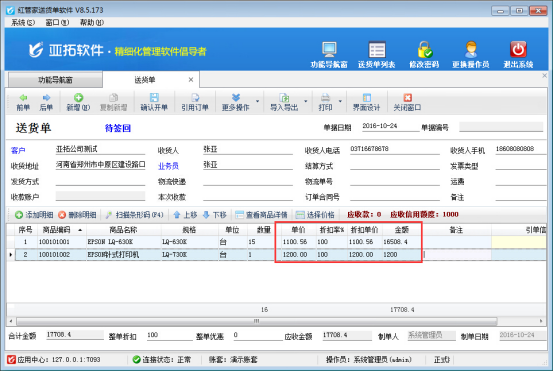Screen dimensions: 553x371
Task: Click the 添加明细 button
Action: pyautogui.click(x=34, y=215)
